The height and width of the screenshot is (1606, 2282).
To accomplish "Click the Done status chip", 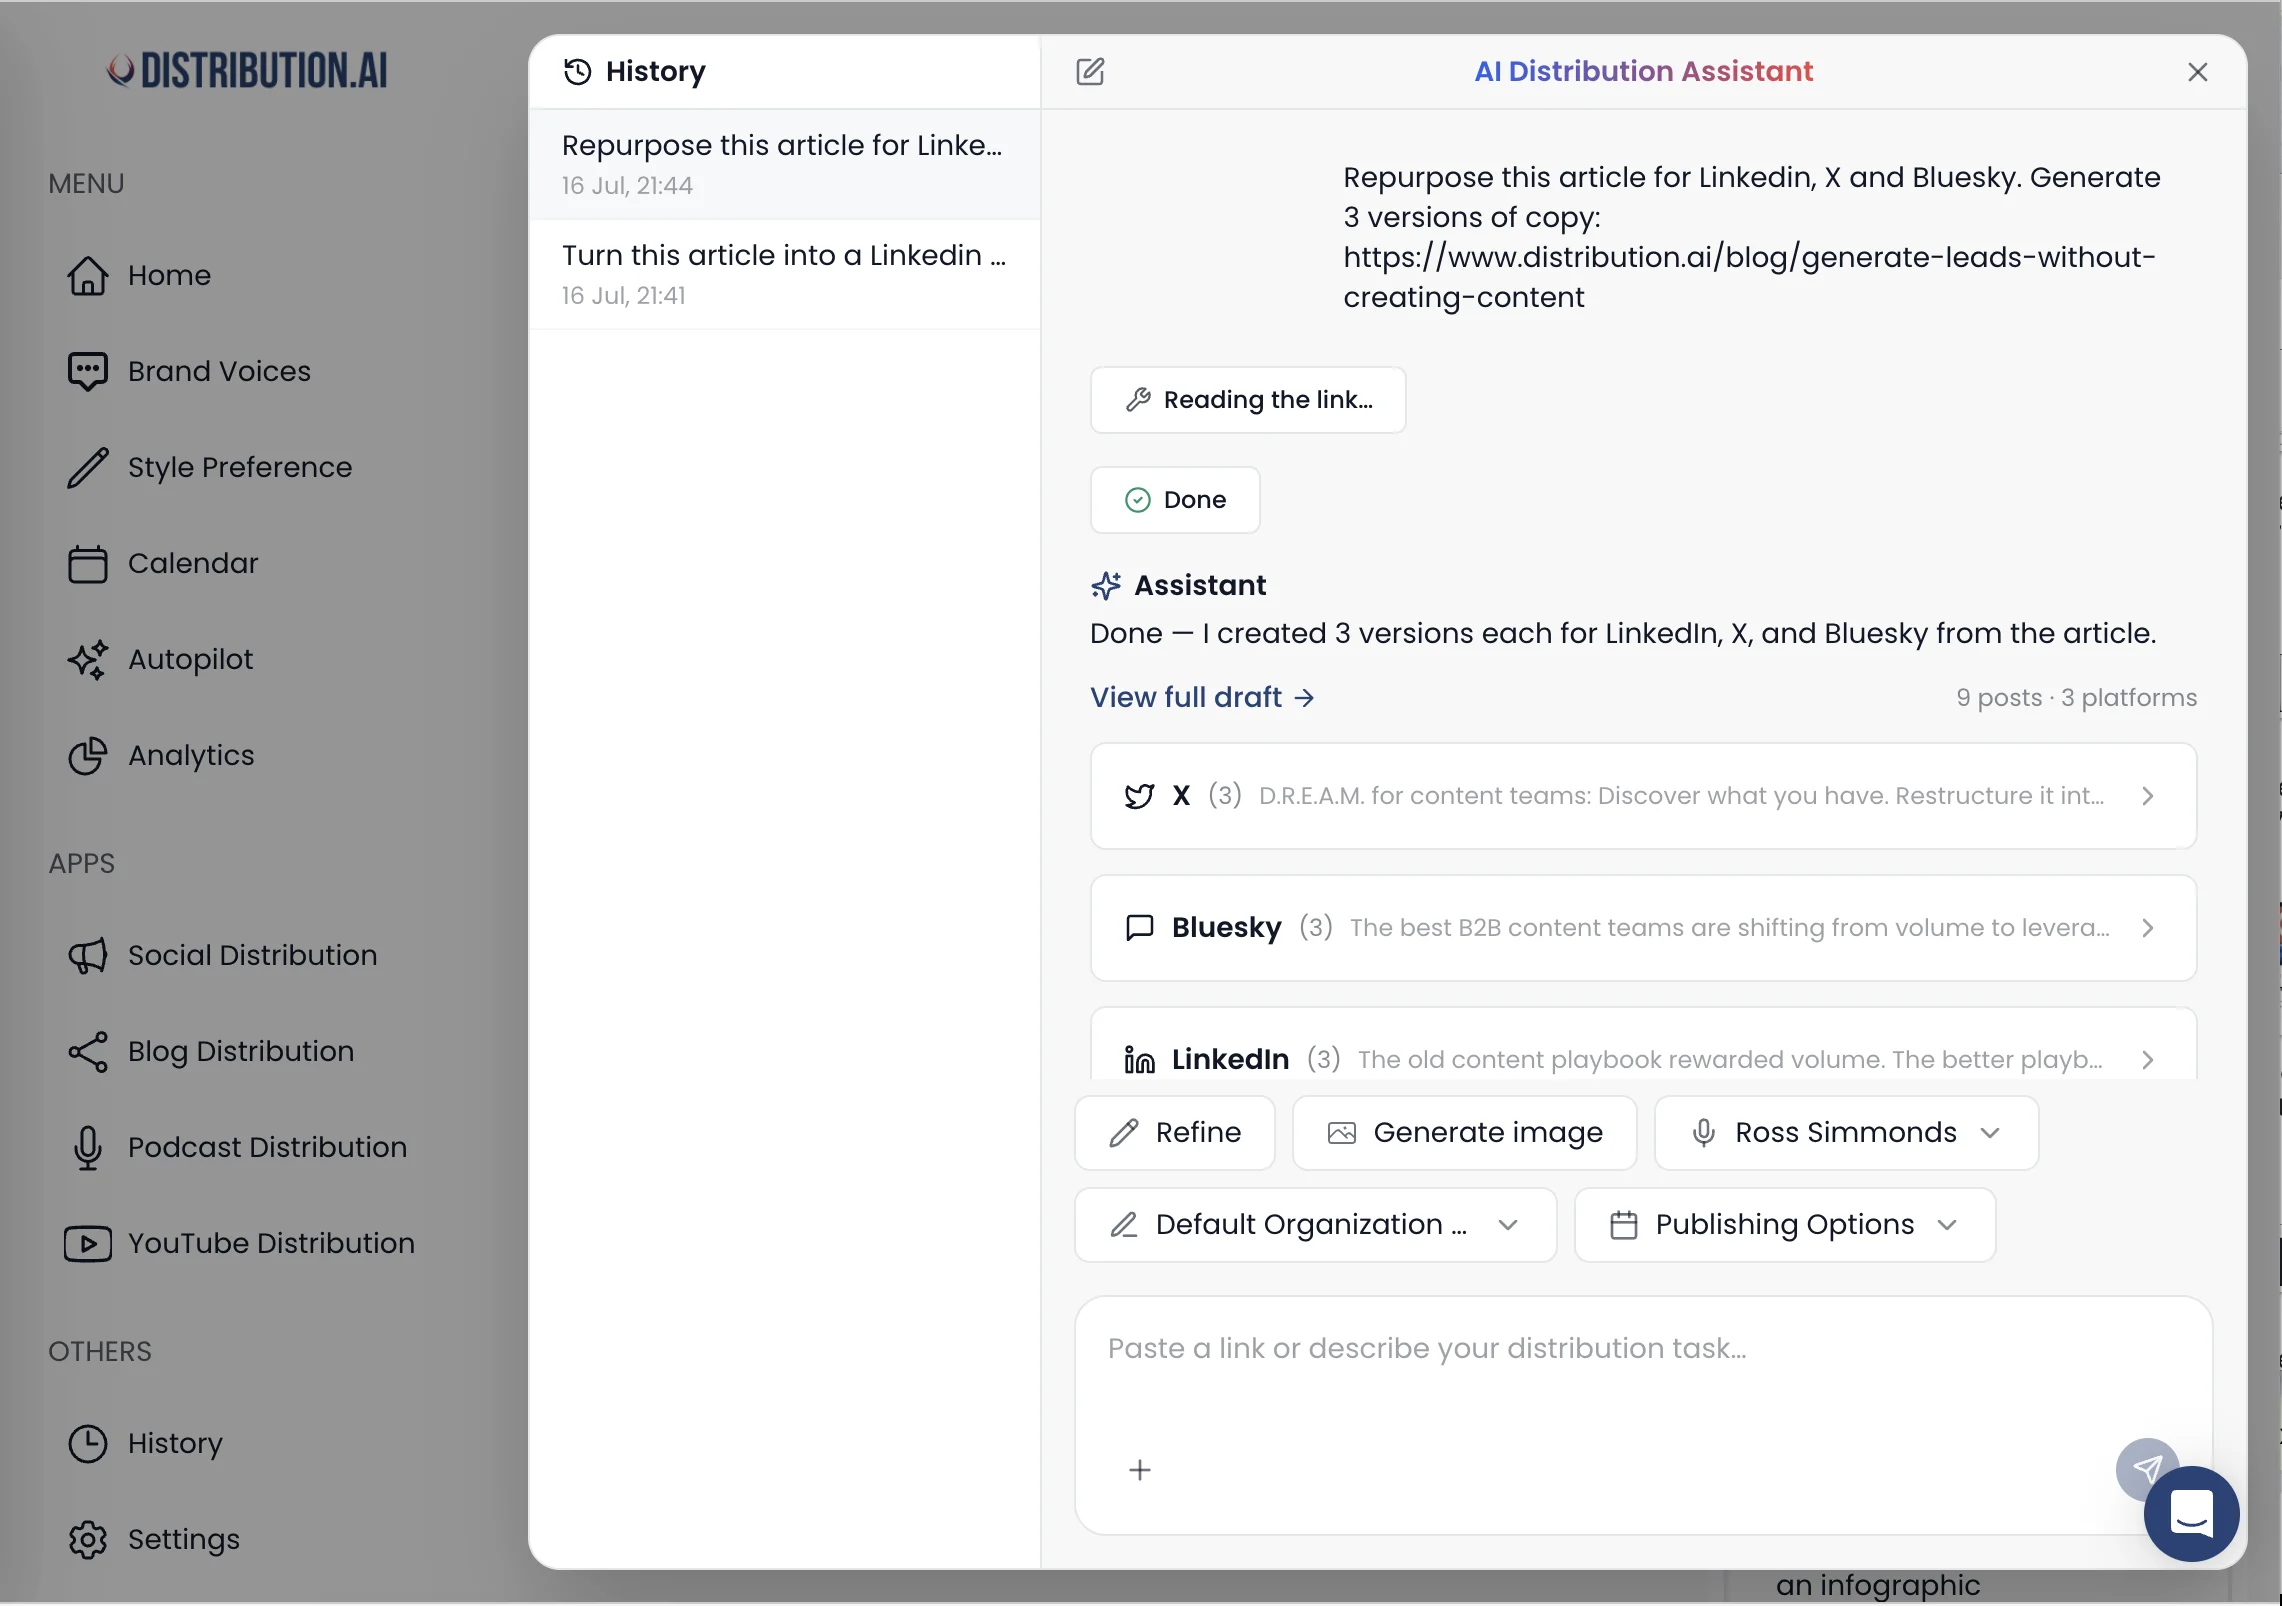I will 1175,500.
